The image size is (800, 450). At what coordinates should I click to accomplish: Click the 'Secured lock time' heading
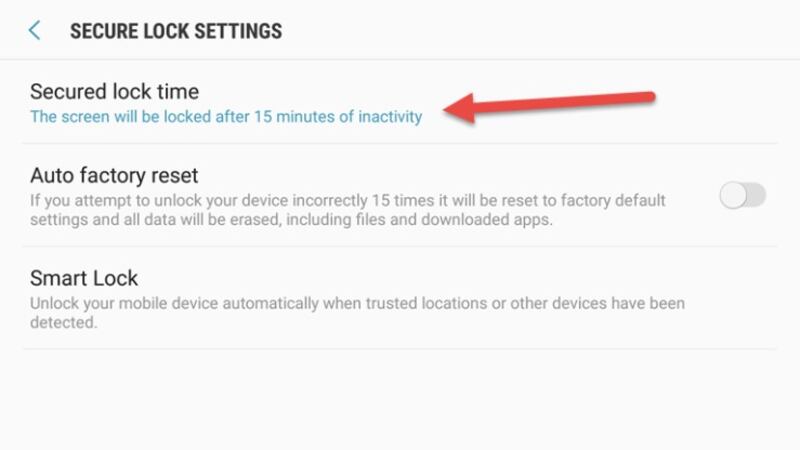click(x=114, y=92)
